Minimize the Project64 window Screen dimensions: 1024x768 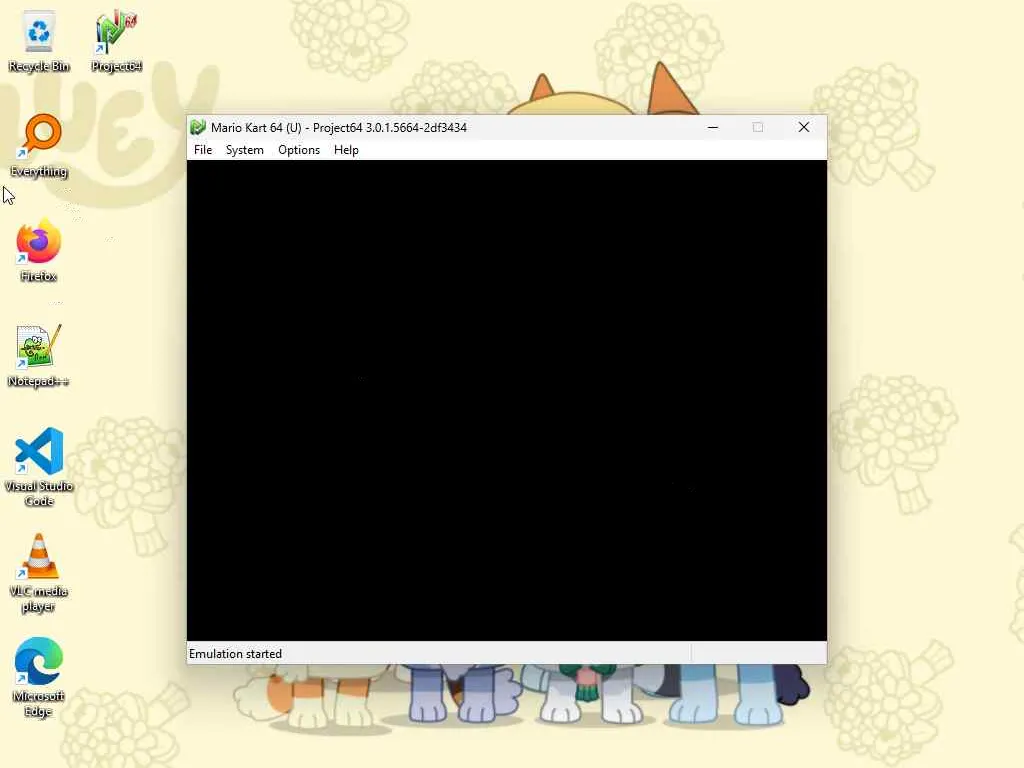713,127
